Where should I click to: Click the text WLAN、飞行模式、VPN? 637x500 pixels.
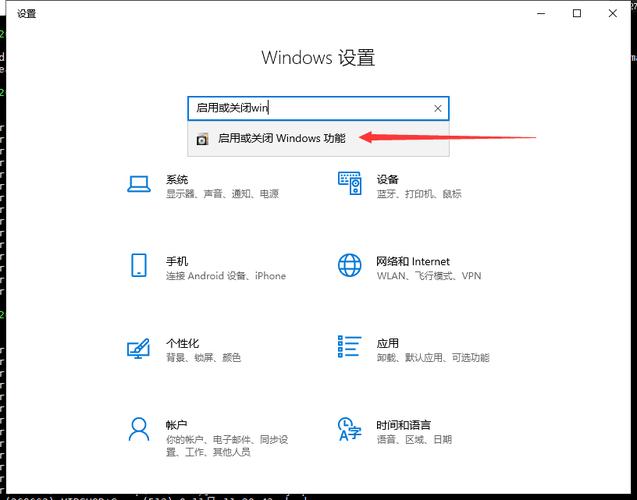429,276
